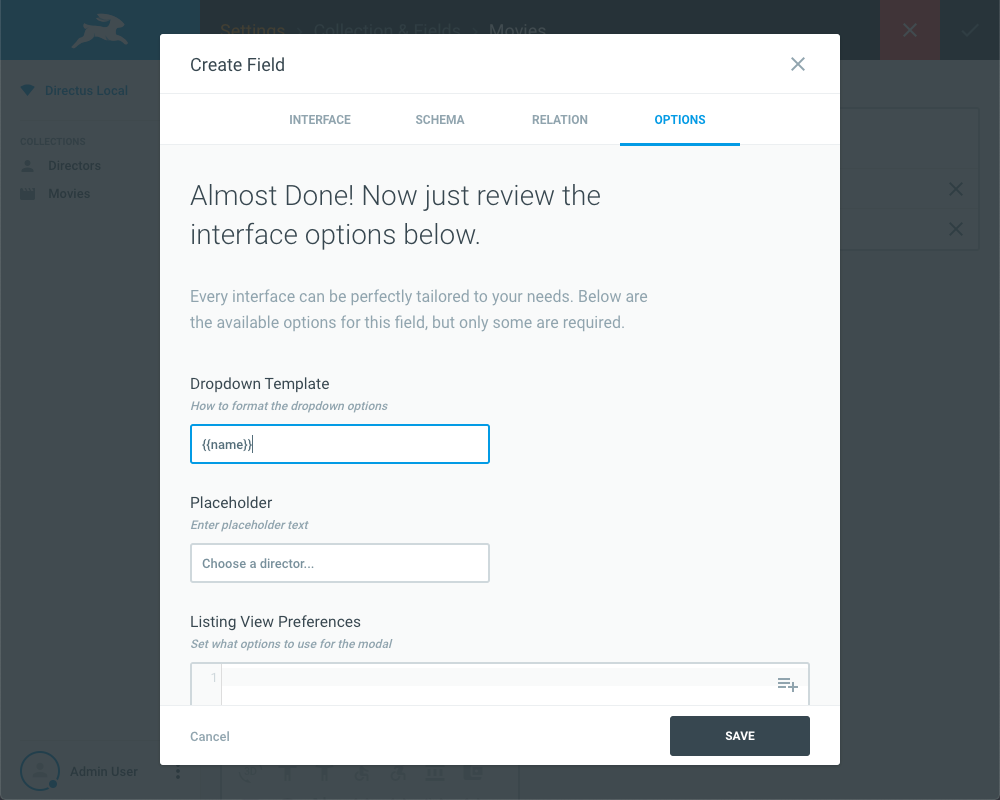The image size is (1000, 800).
Task: Click the "Listing View Preferences" label
Action: (276, 622)
